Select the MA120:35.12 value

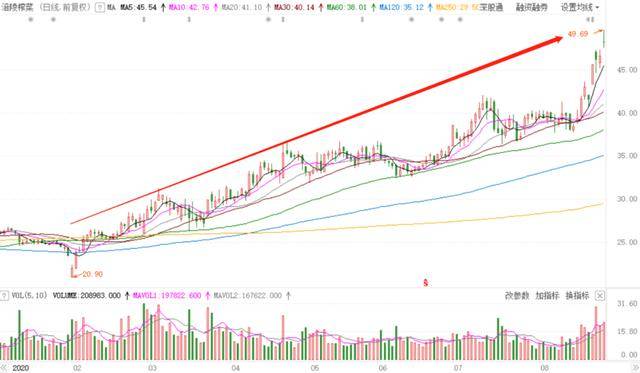tap(401, 7)
